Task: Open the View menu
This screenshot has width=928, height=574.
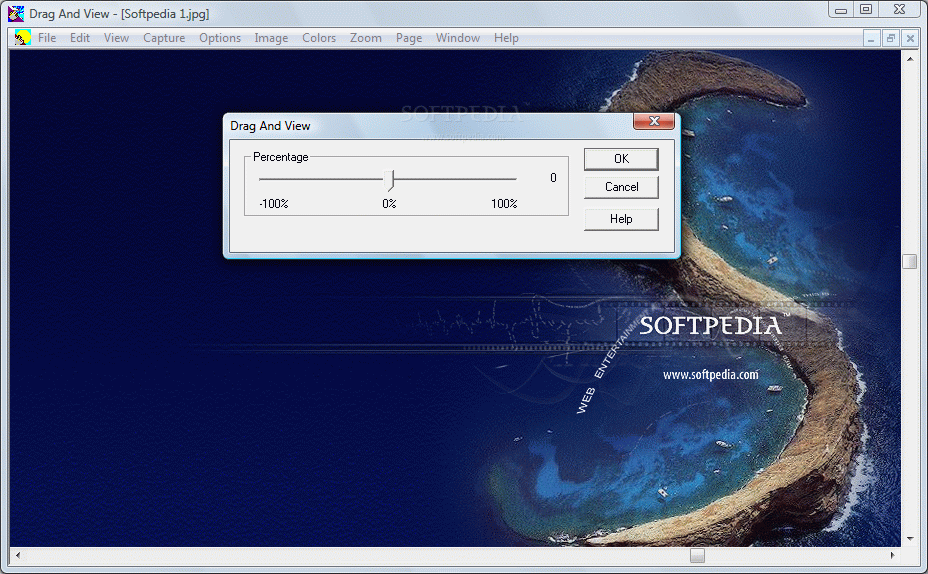Action: (117, 38)
